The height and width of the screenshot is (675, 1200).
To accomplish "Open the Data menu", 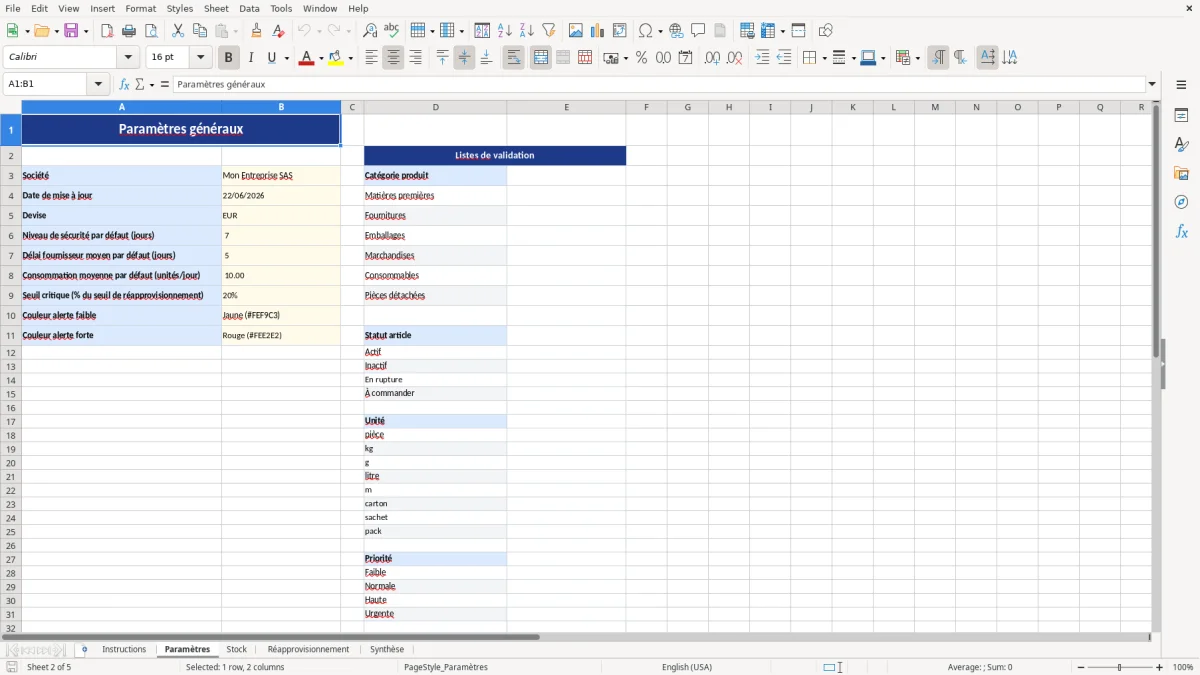I will [249, 8].
